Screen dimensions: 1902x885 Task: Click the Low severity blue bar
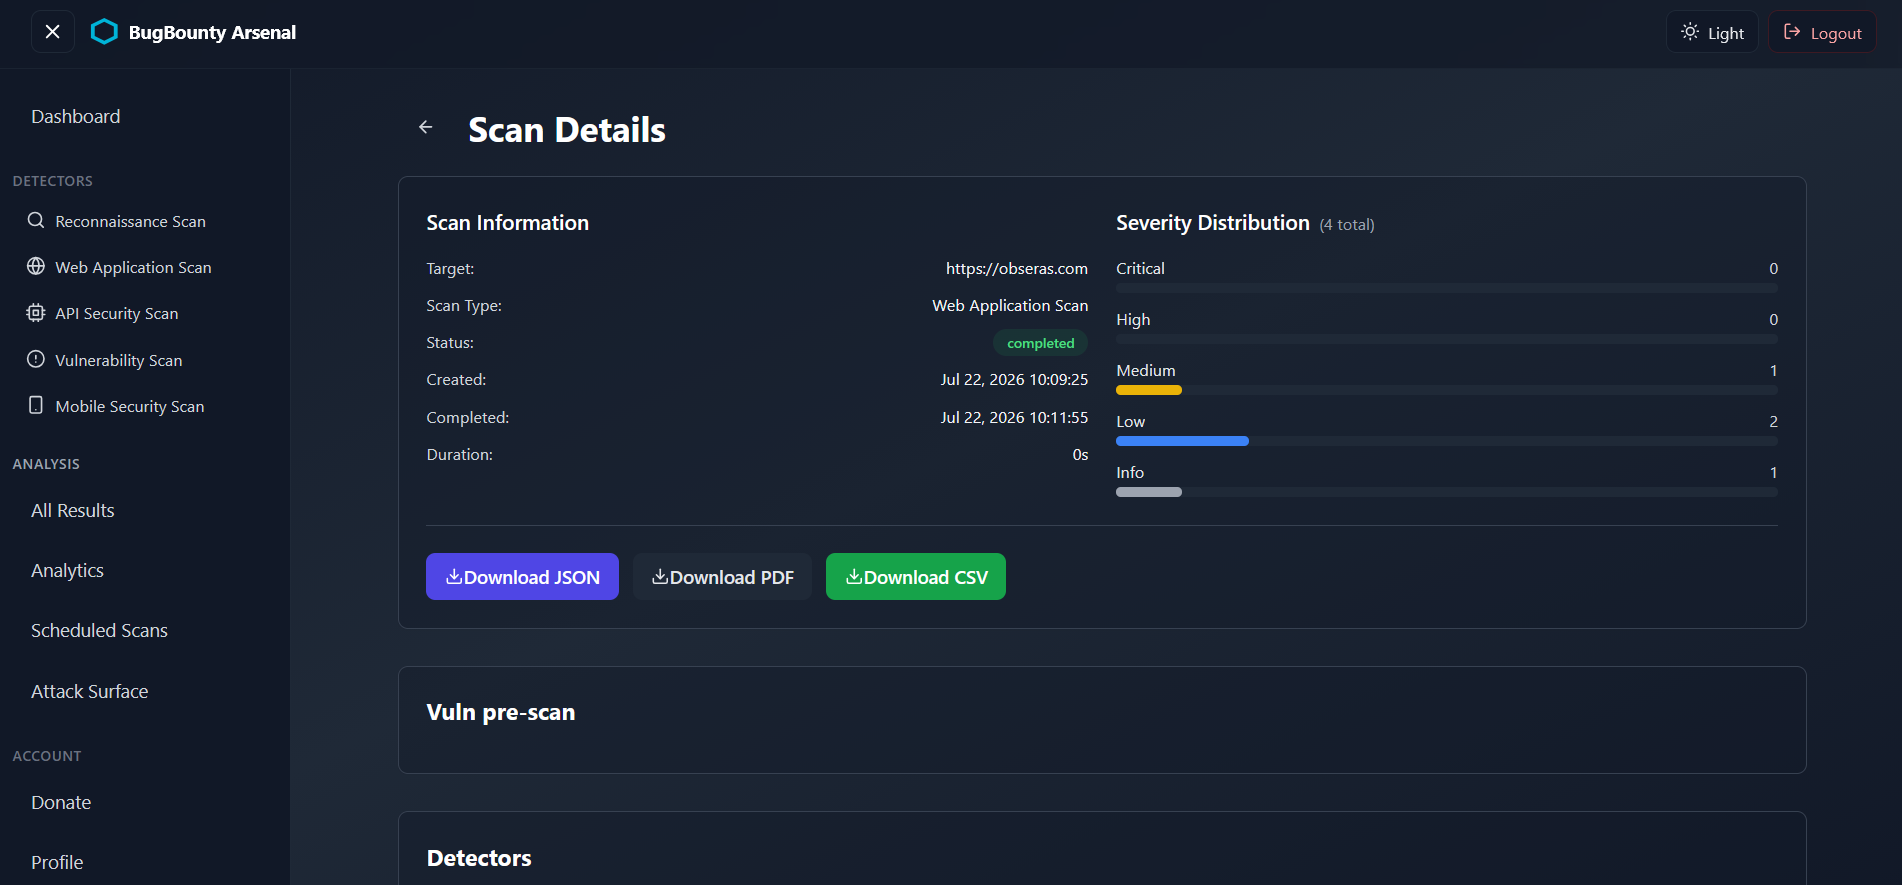point(1182,441)
